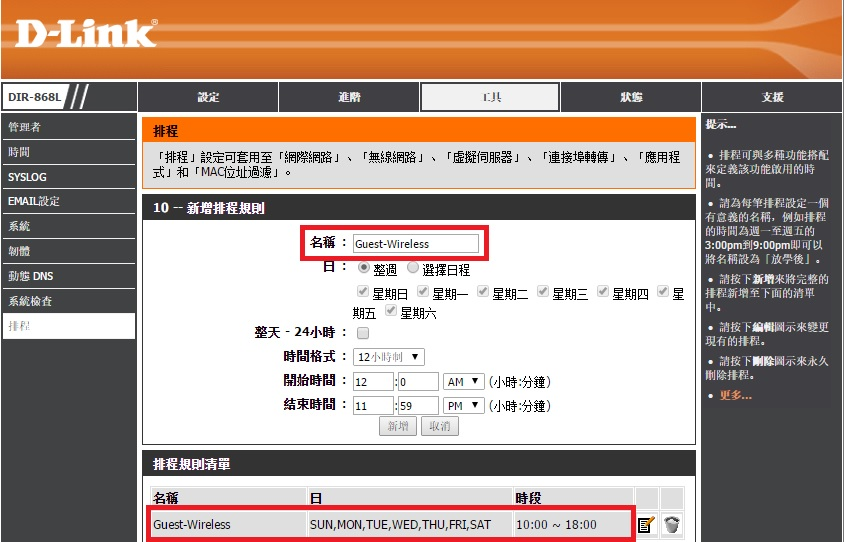Click the trash icon to delete Guest-Wireless
The image size is (844, 542).
click(672, 523)
